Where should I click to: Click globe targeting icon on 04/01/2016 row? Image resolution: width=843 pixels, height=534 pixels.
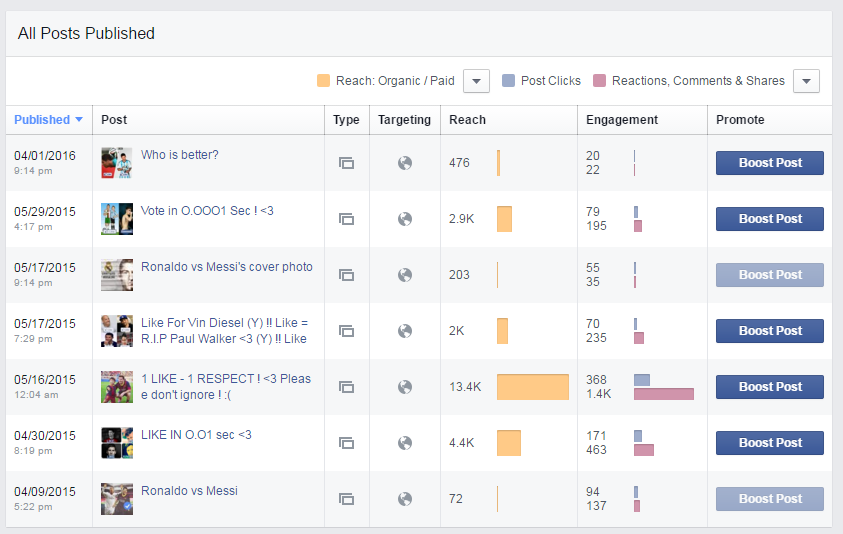pos(405,163)
